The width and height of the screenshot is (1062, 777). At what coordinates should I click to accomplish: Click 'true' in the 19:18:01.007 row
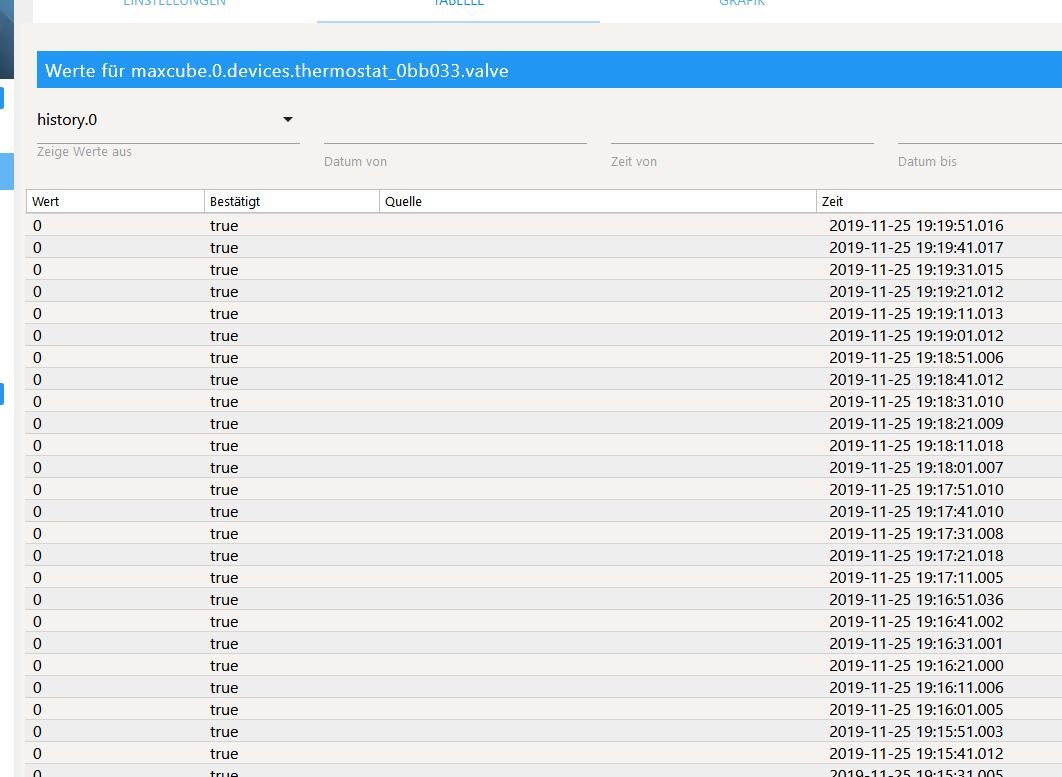point(224,468)
